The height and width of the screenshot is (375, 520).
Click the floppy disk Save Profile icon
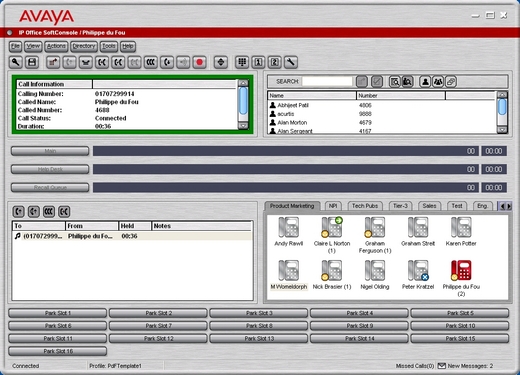32,62
